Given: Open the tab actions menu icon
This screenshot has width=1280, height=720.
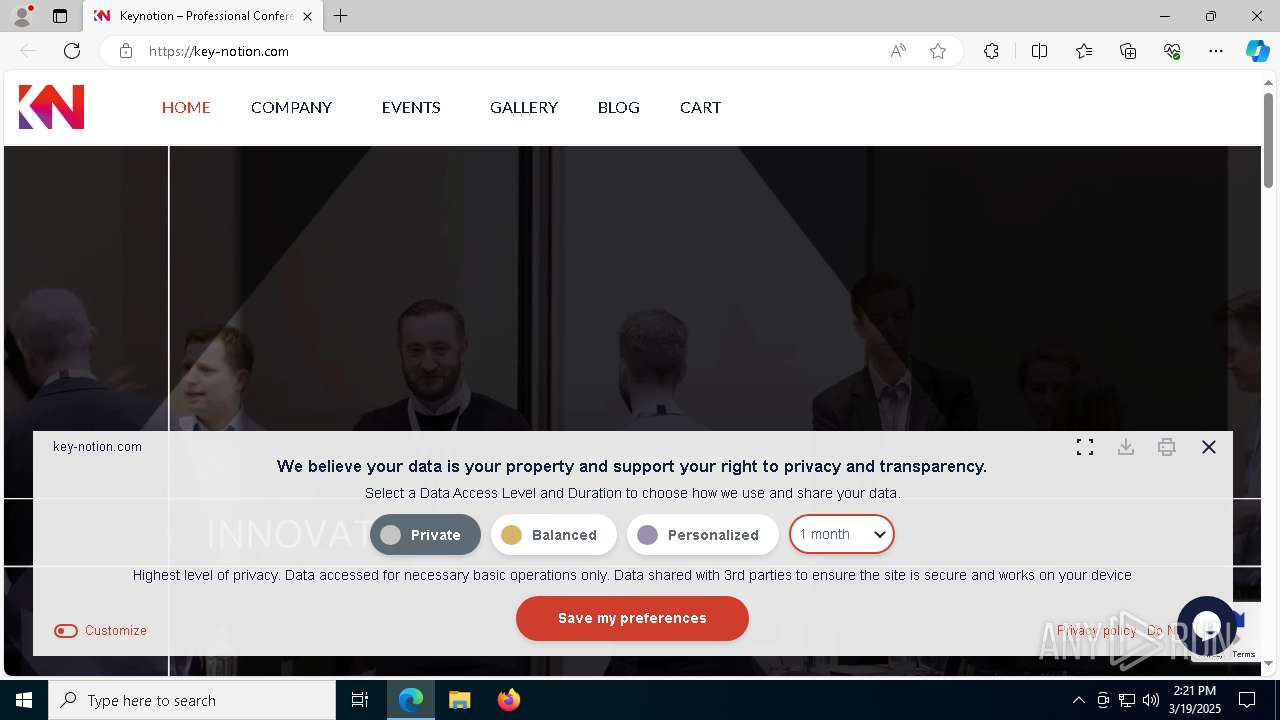Looking at the screenshot, I should click(x=60, y=16).
